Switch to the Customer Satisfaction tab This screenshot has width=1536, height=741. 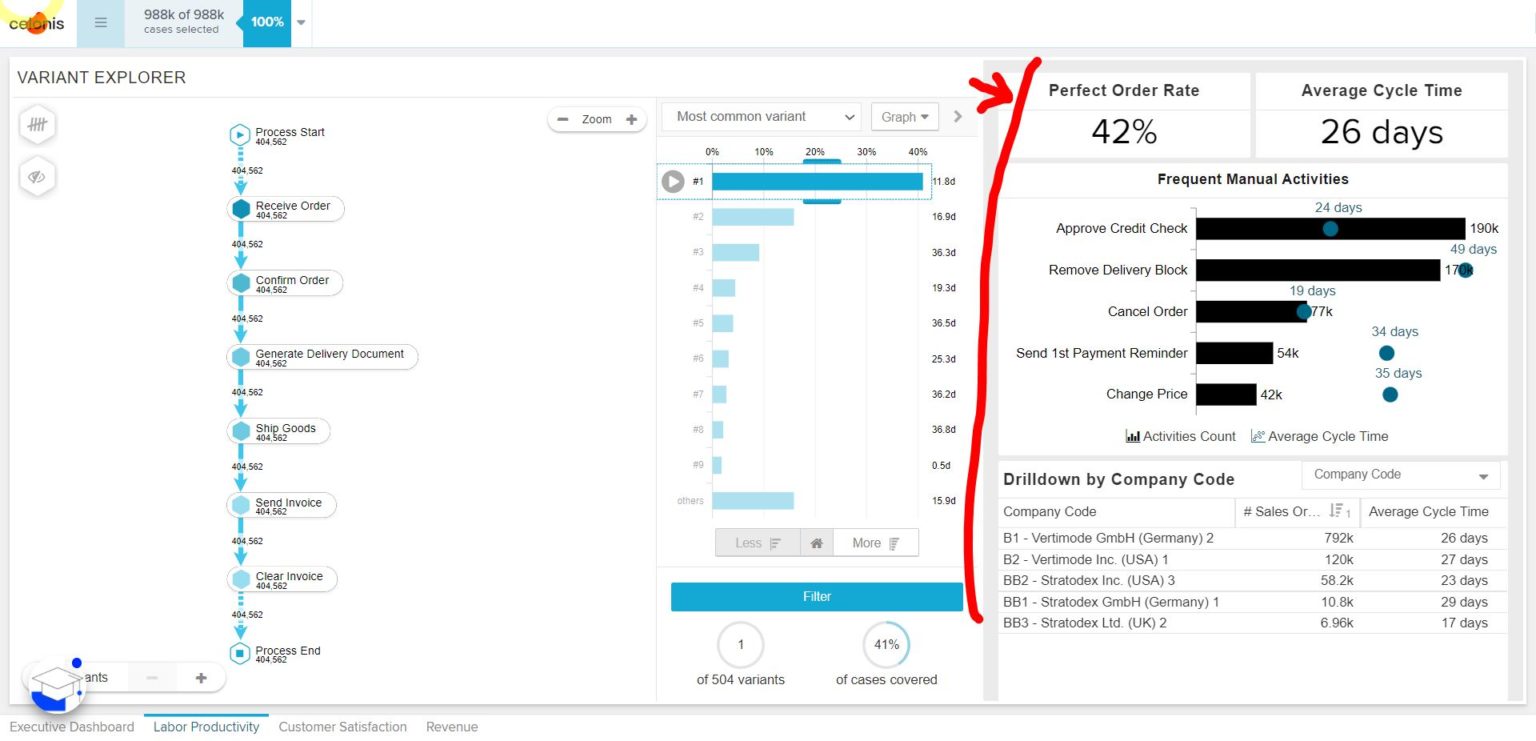[x=342, y=727]
